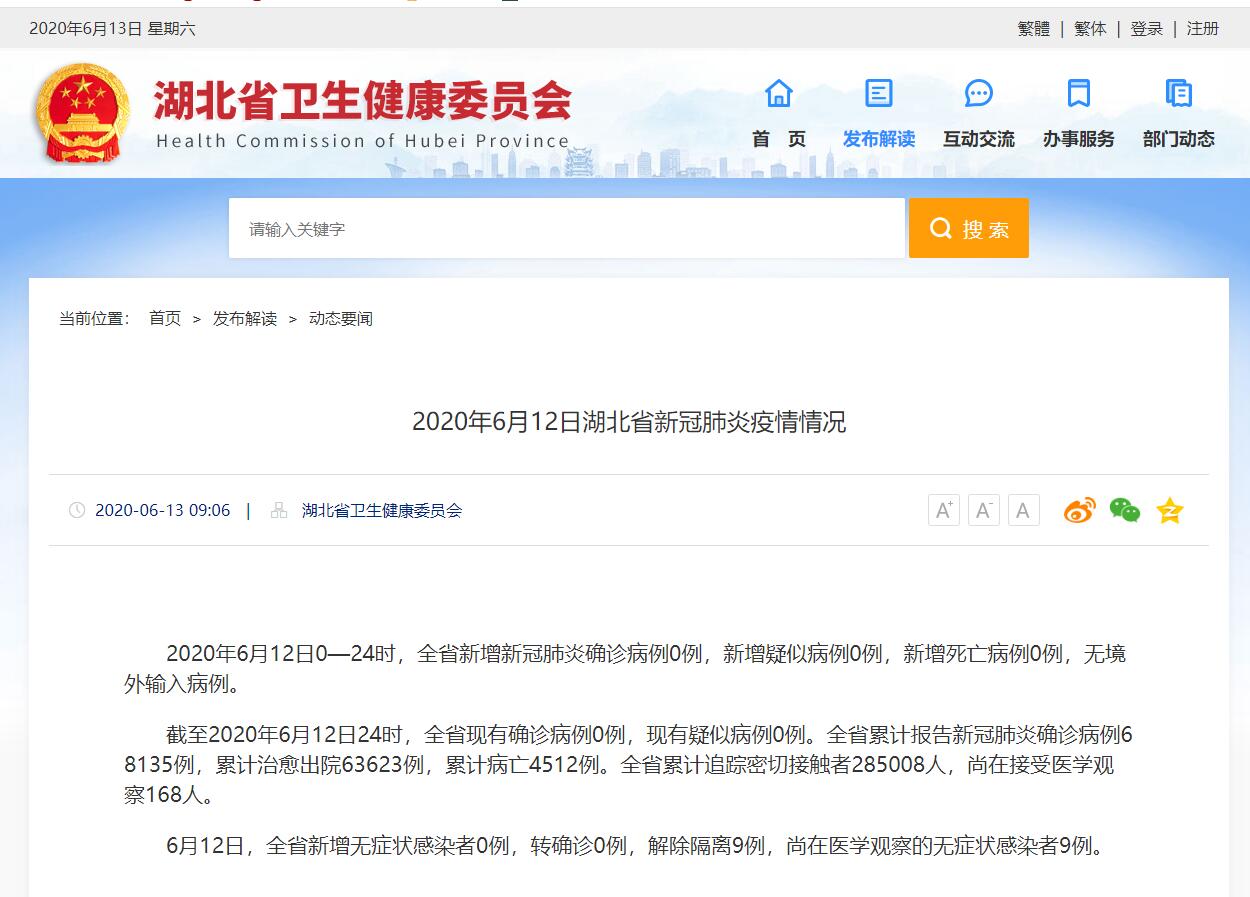The height and width of the screenshot is (897, 1250).
Task: Share to QQ Zone star icon
Action: point(1170,511)
